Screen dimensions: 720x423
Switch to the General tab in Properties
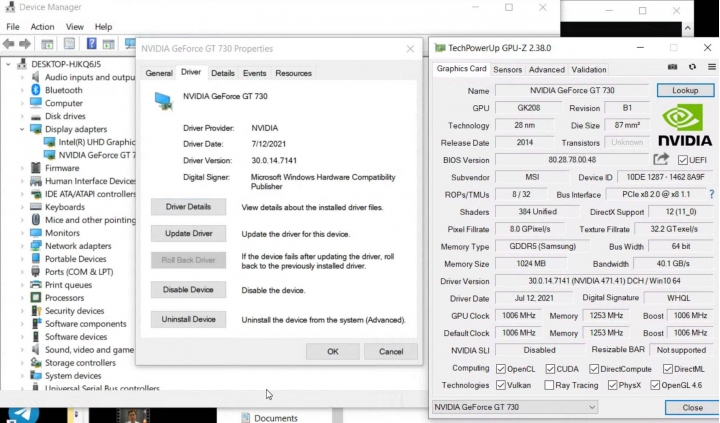click(159, 73)
